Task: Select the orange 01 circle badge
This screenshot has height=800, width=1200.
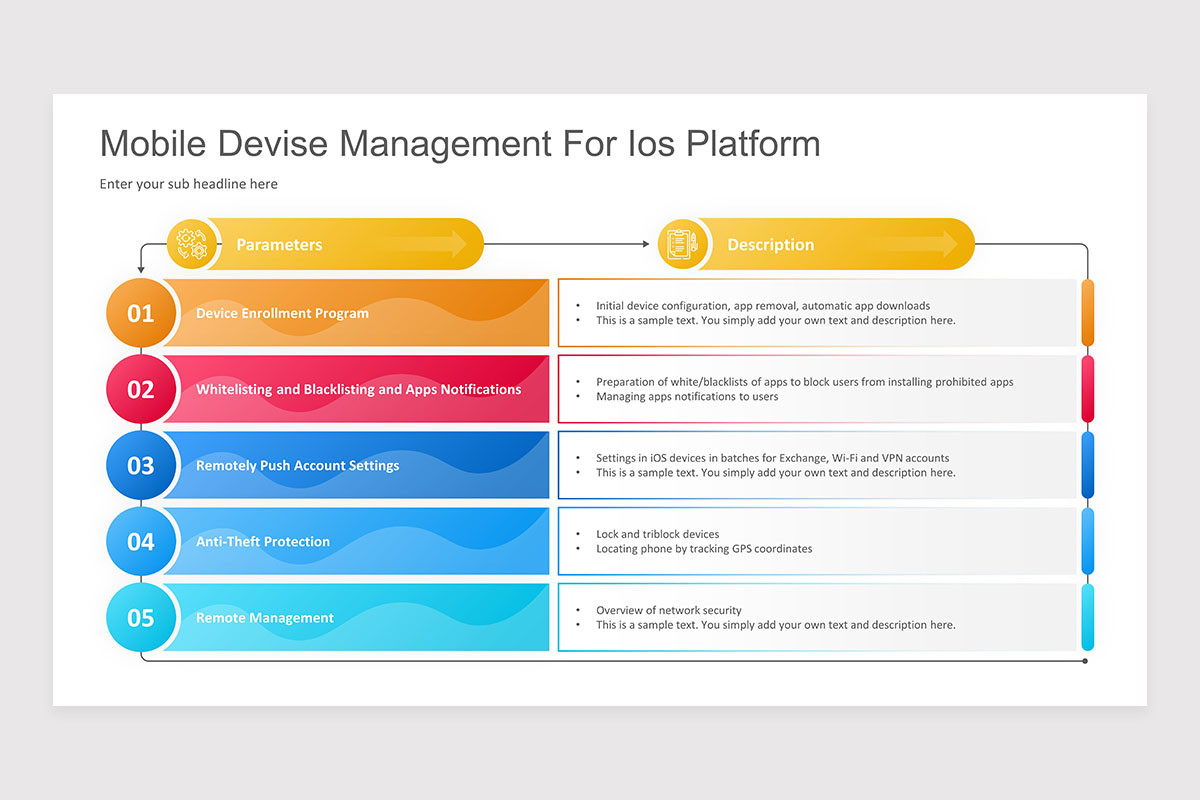Action: [x=141, y=313]
